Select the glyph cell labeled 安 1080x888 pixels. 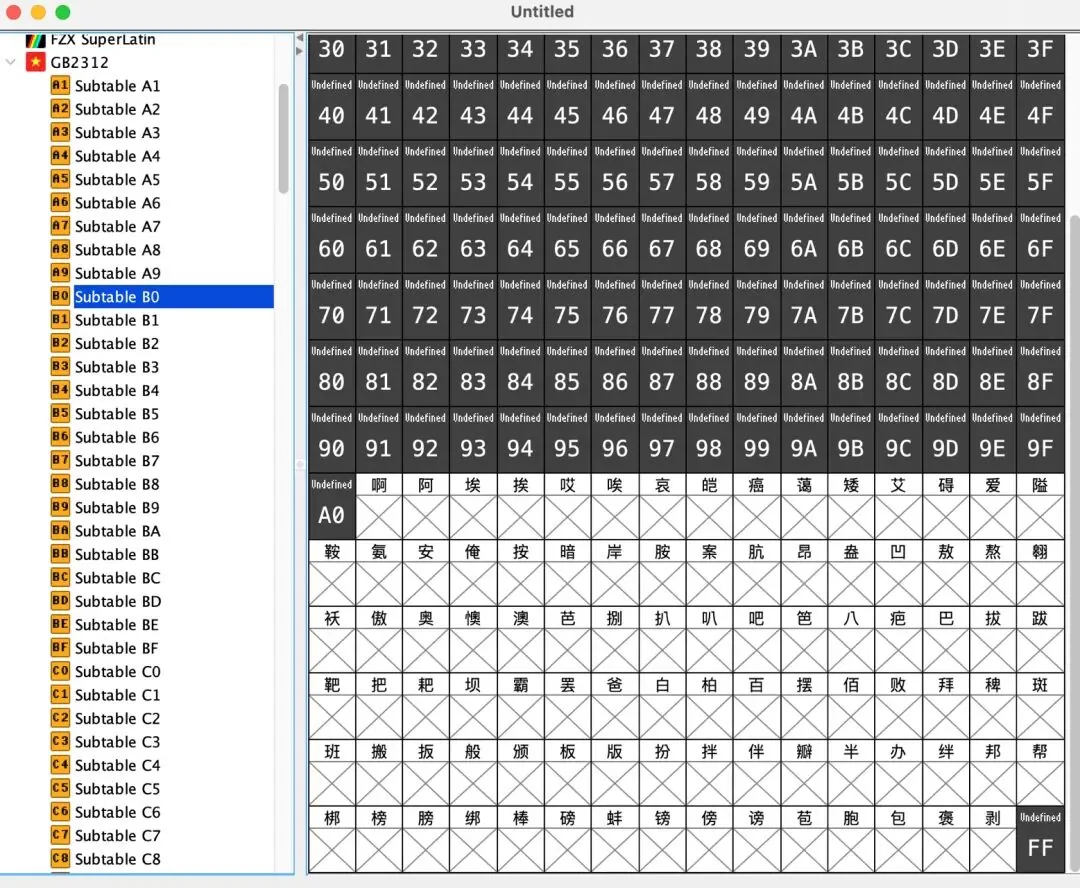click(x=426, y=573)
